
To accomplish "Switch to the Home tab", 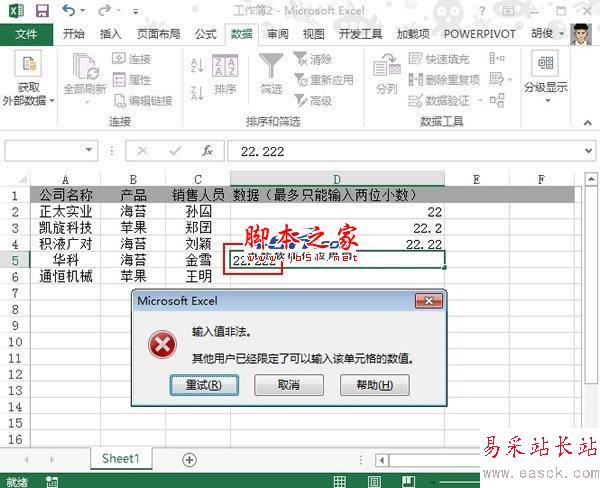I will [x=73, y=34].
